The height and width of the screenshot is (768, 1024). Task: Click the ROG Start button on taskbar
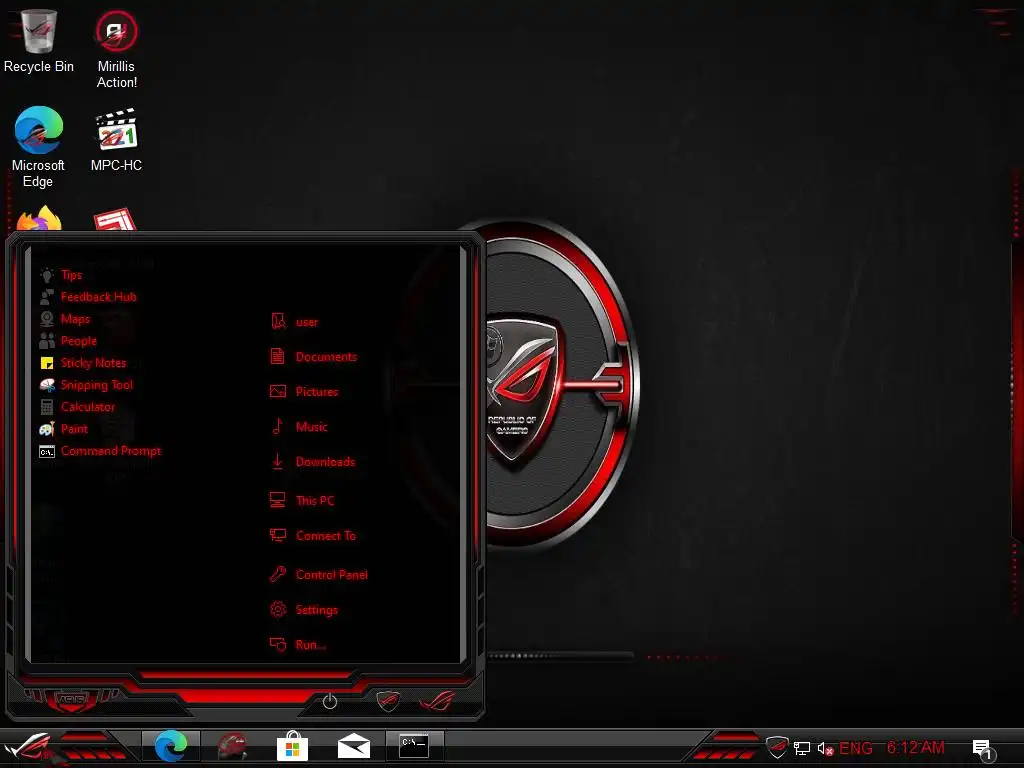(29, 747)
